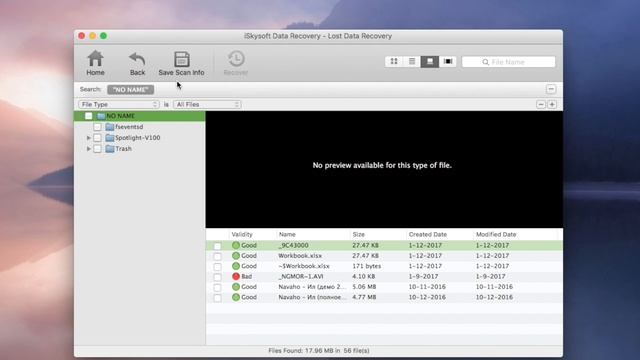Switch to list view mode

[412, 62]
